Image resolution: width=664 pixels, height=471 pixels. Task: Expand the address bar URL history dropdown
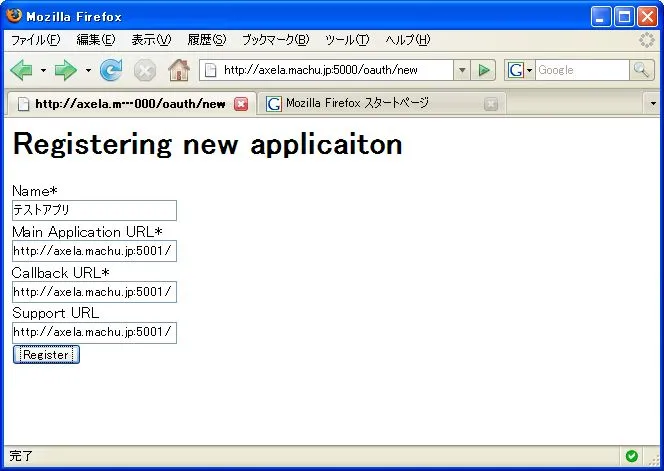462,70
